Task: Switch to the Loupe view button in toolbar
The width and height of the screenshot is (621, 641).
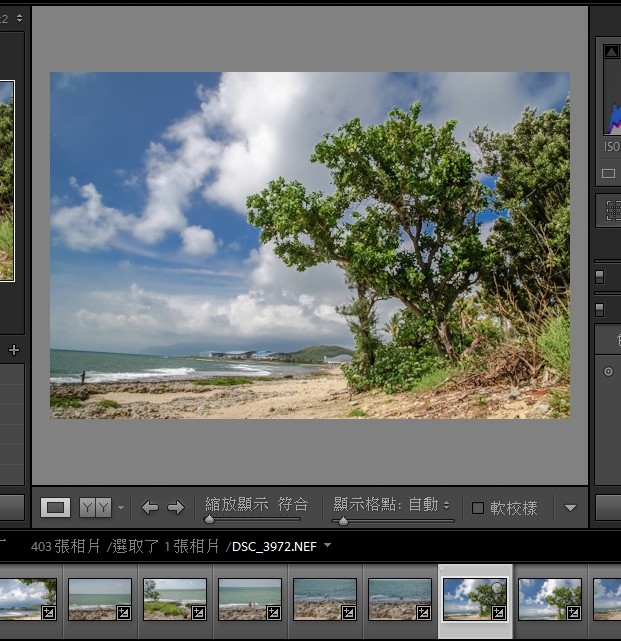Action: [56, 508]
